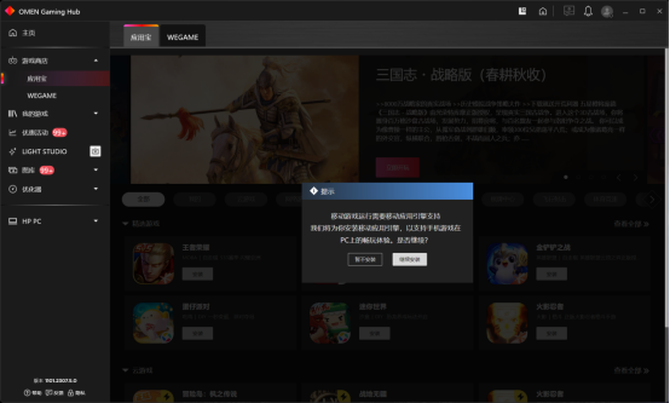Viewport: 670px width, 403px height.
Task: Open the notifications bell in title bar
Action: (x=588, y=11)
